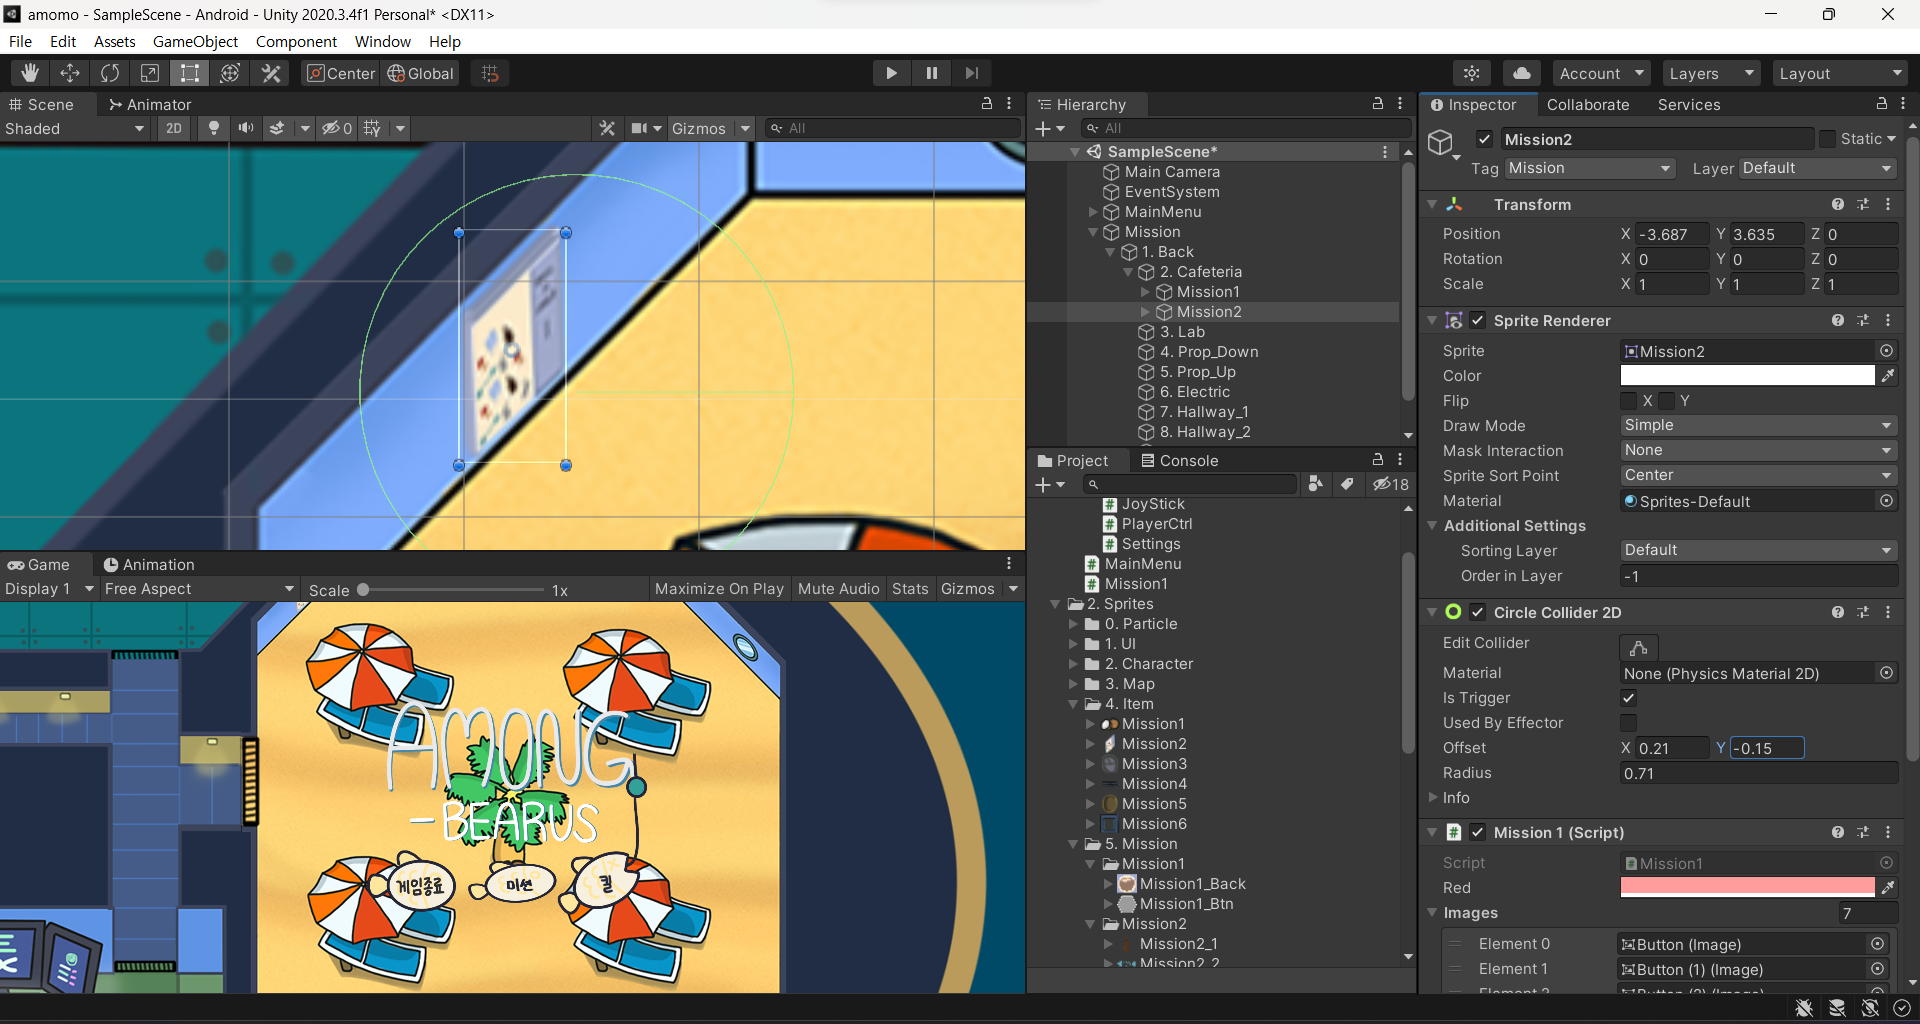
Task: Open the Account button
Action: point(1601,73)
